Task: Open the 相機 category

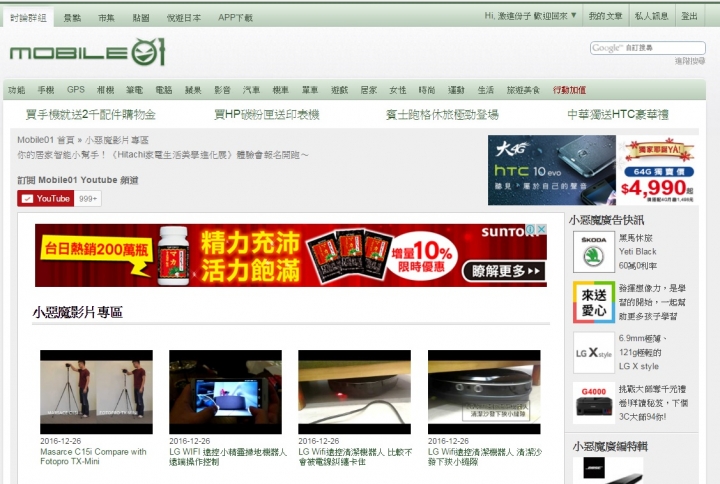Action: (105, 90)
